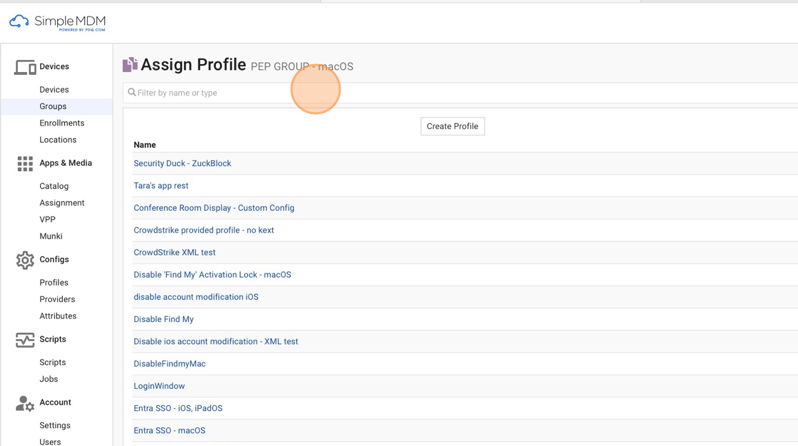Open the Scripts sub-item in sidebar

(52, 363)
